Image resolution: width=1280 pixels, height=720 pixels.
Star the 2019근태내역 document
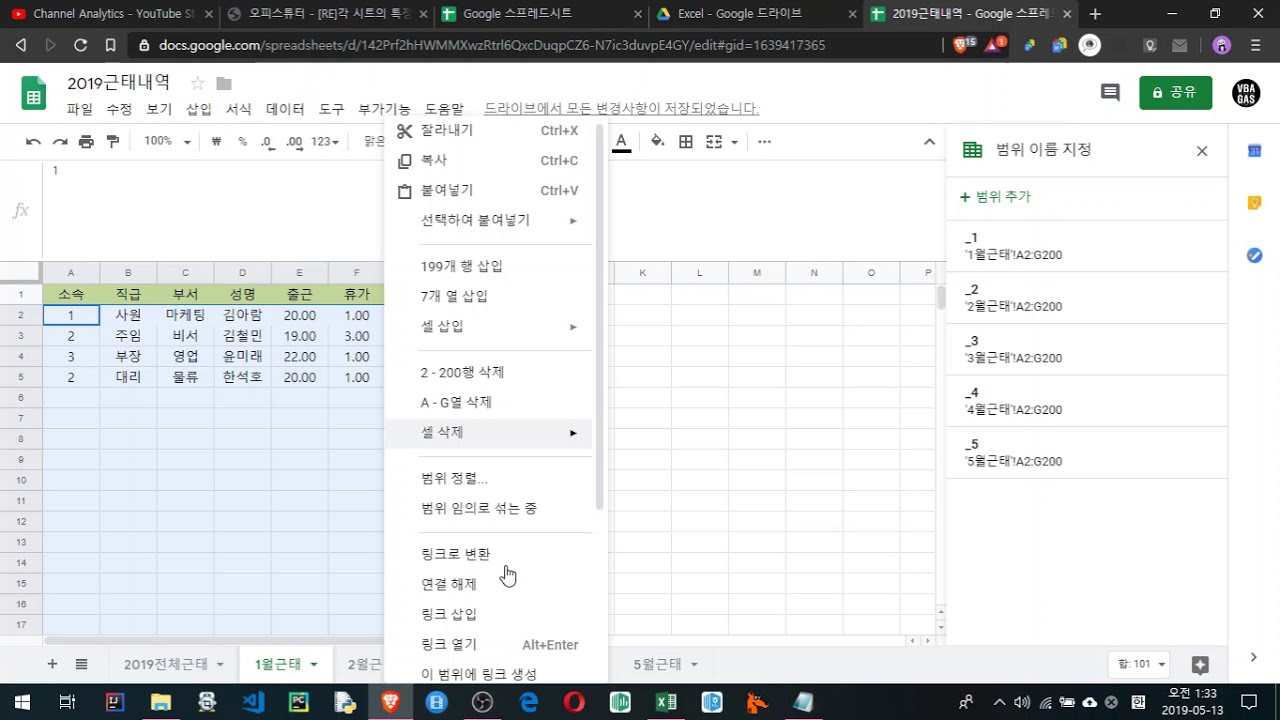(197, 83)
